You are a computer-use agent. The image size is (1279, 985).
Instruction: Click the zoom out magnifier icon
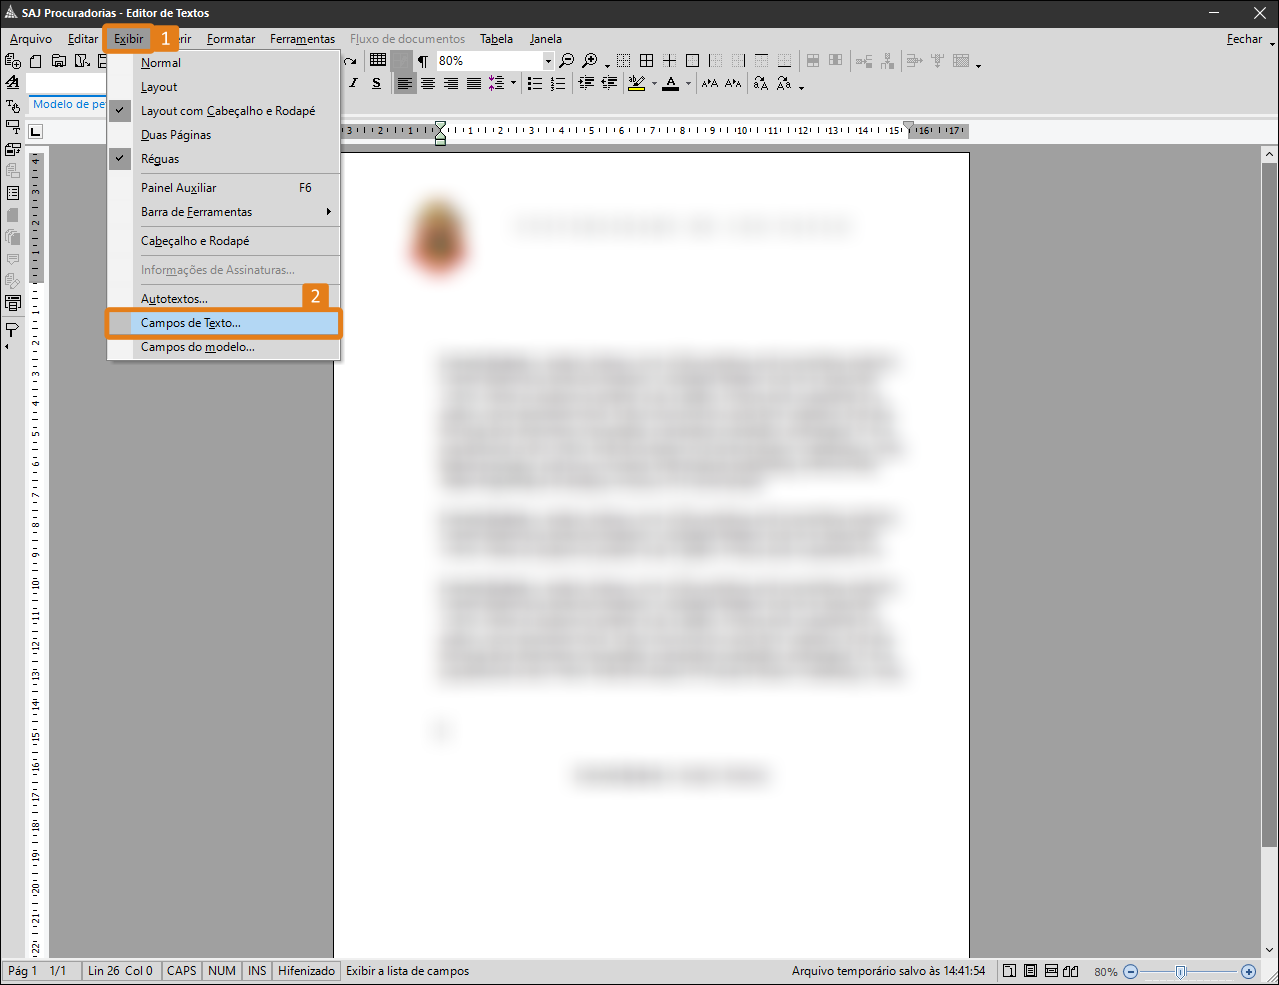(567, 61)
